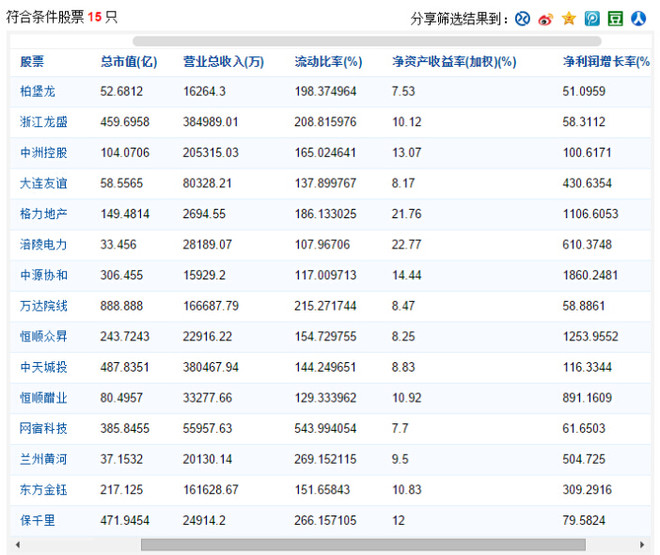Image resolution: width=660 pixels, height=555 pixels.
Task: Share results via the first blue circle share icon
Action: pos(522,19)
